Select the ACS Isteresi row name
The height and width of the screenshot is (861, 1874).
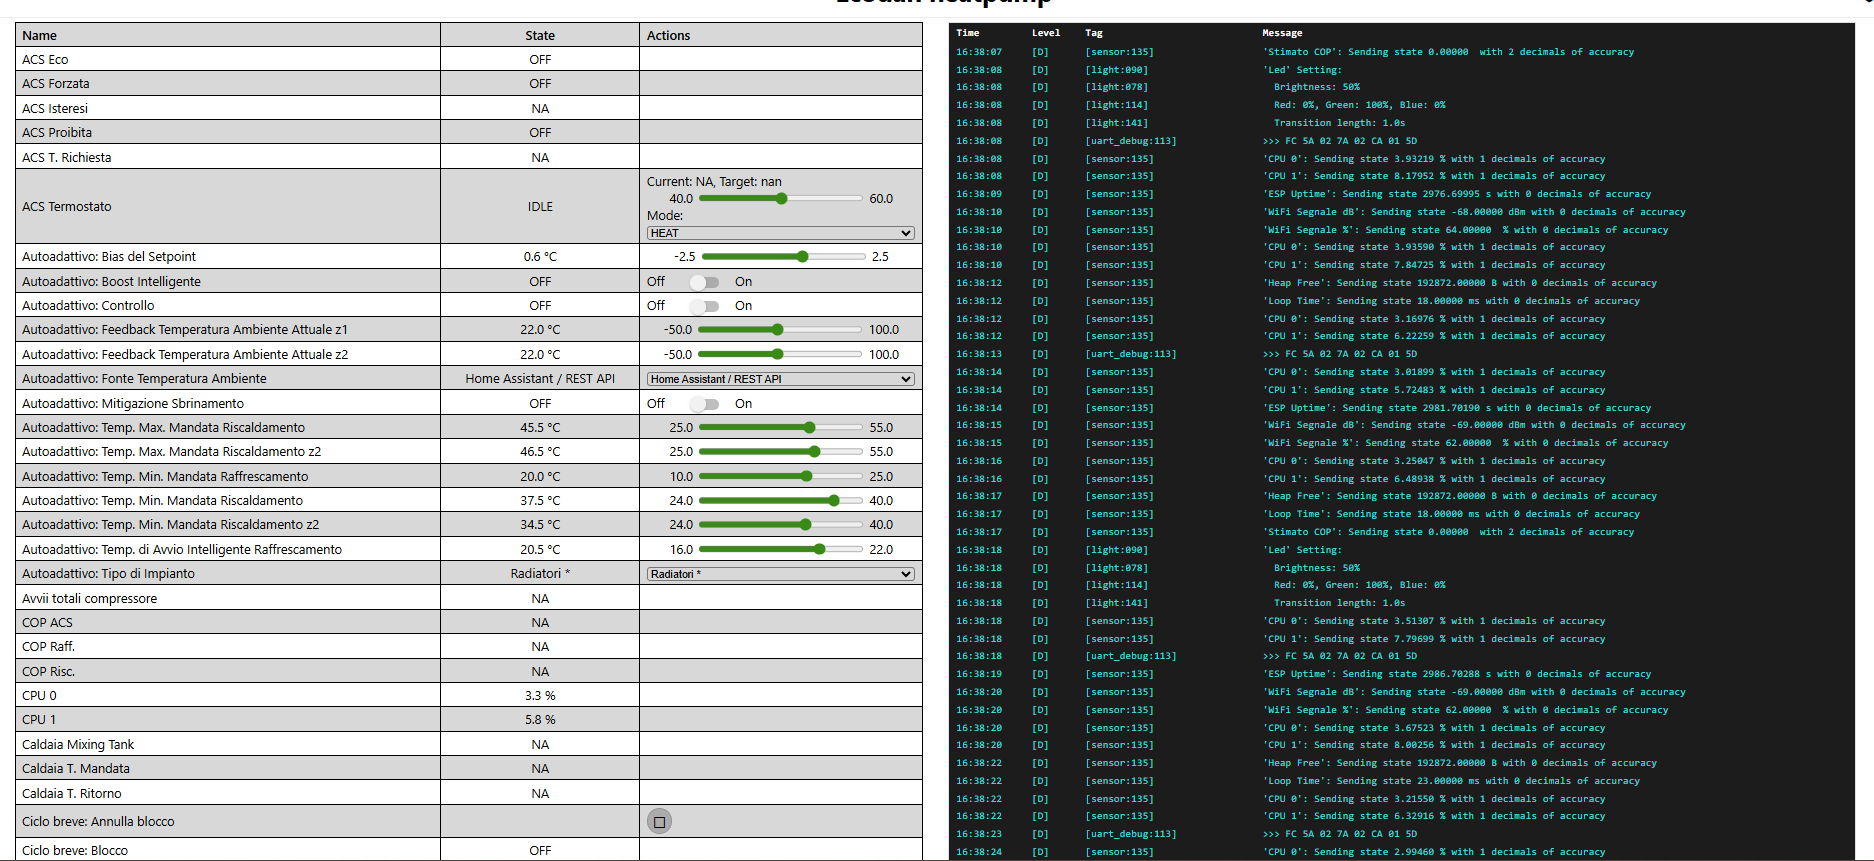tap(55, 109)
